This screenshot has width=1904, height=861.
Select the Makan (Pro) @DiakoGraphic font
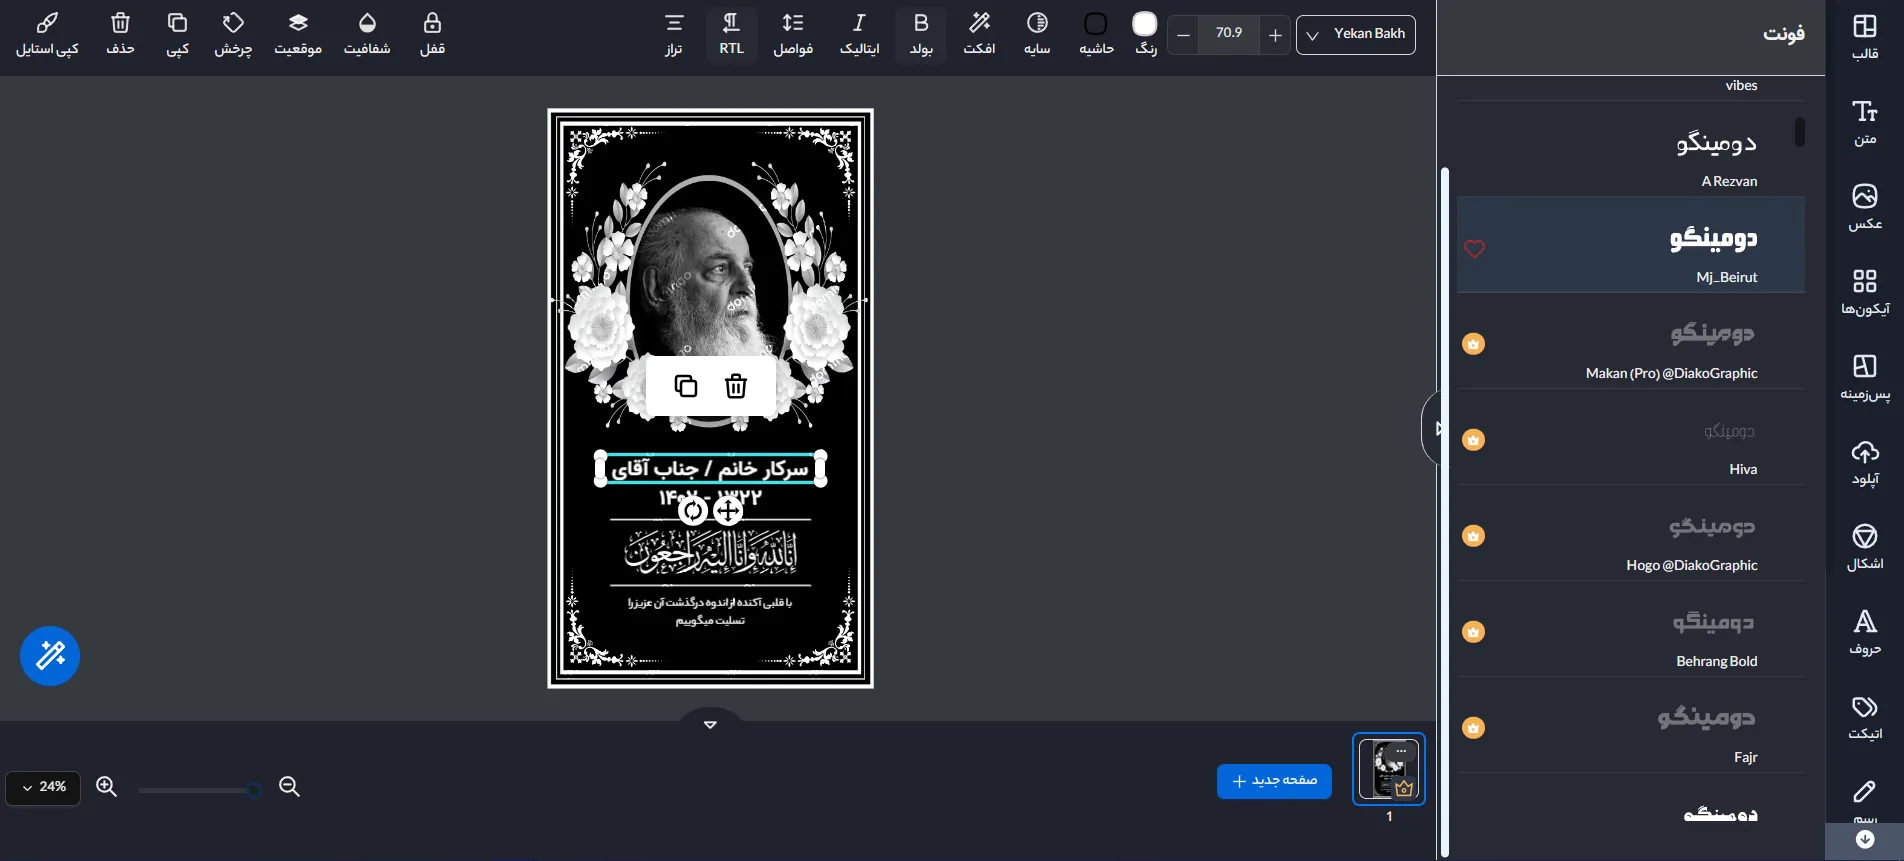click(1631, 341)
